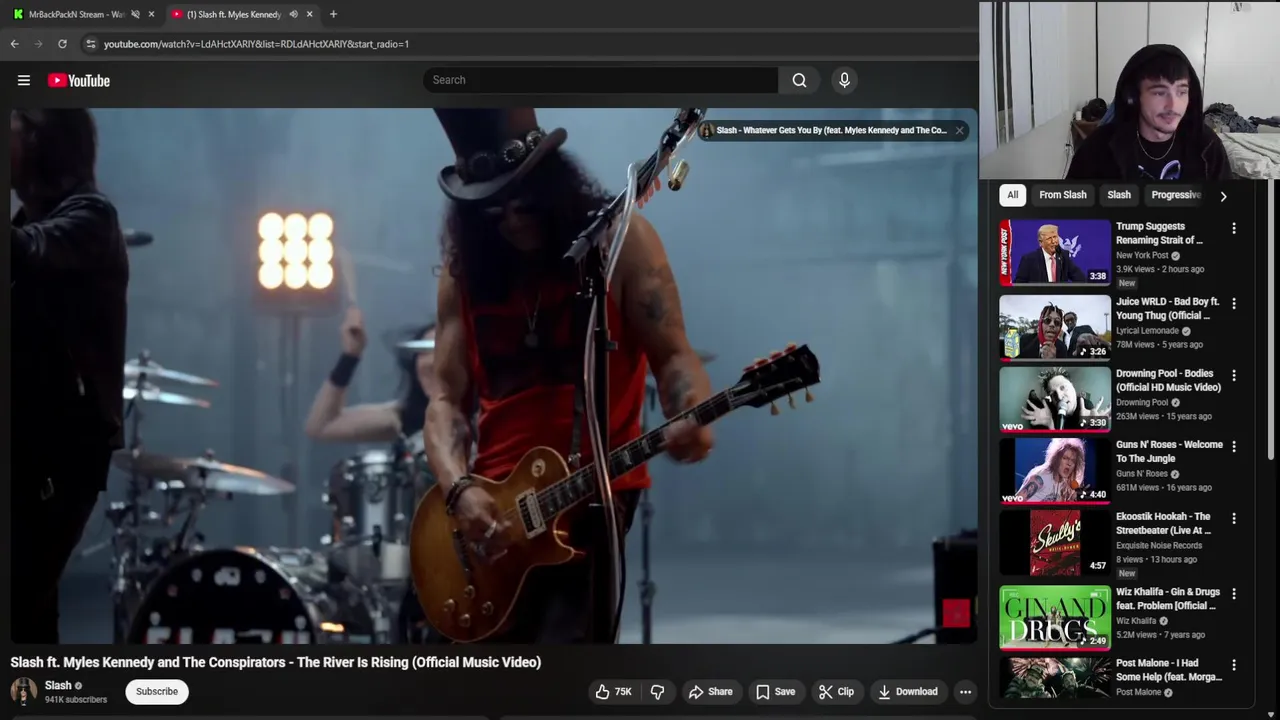Mute the Slash YouTube tab audio

pyautogui.click(x=293, y=14)
